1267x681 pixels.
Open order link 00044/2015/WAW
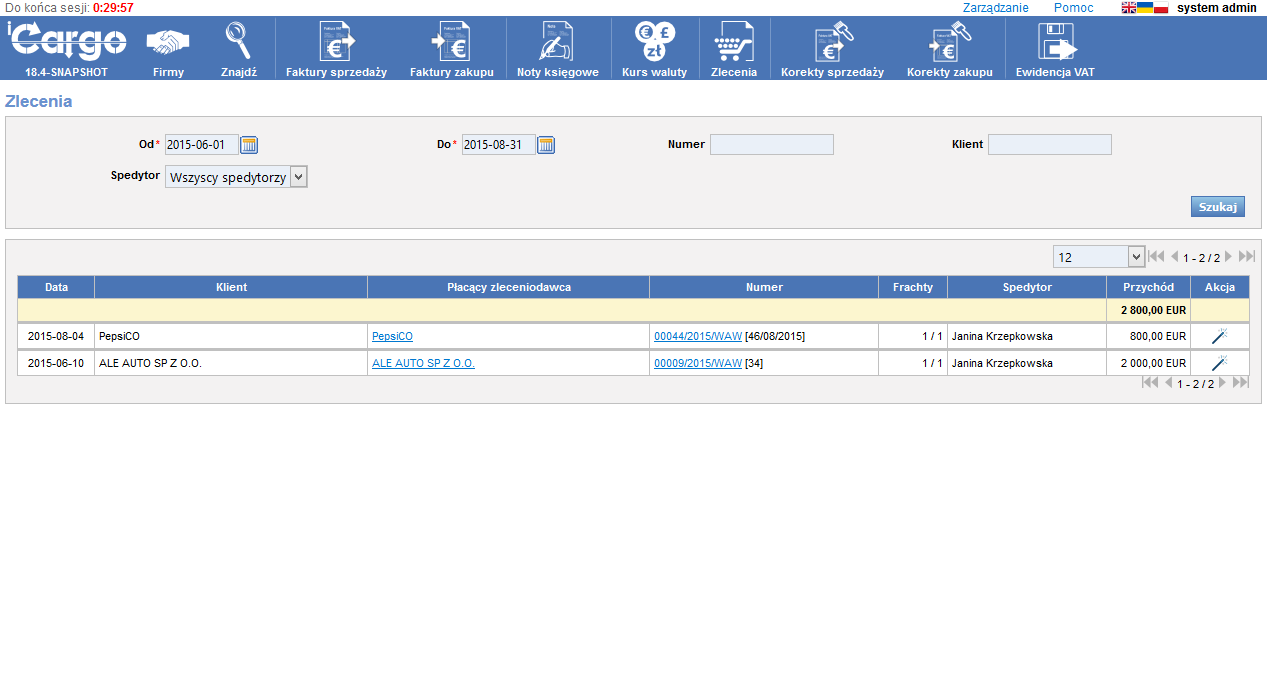click(697, 337)
